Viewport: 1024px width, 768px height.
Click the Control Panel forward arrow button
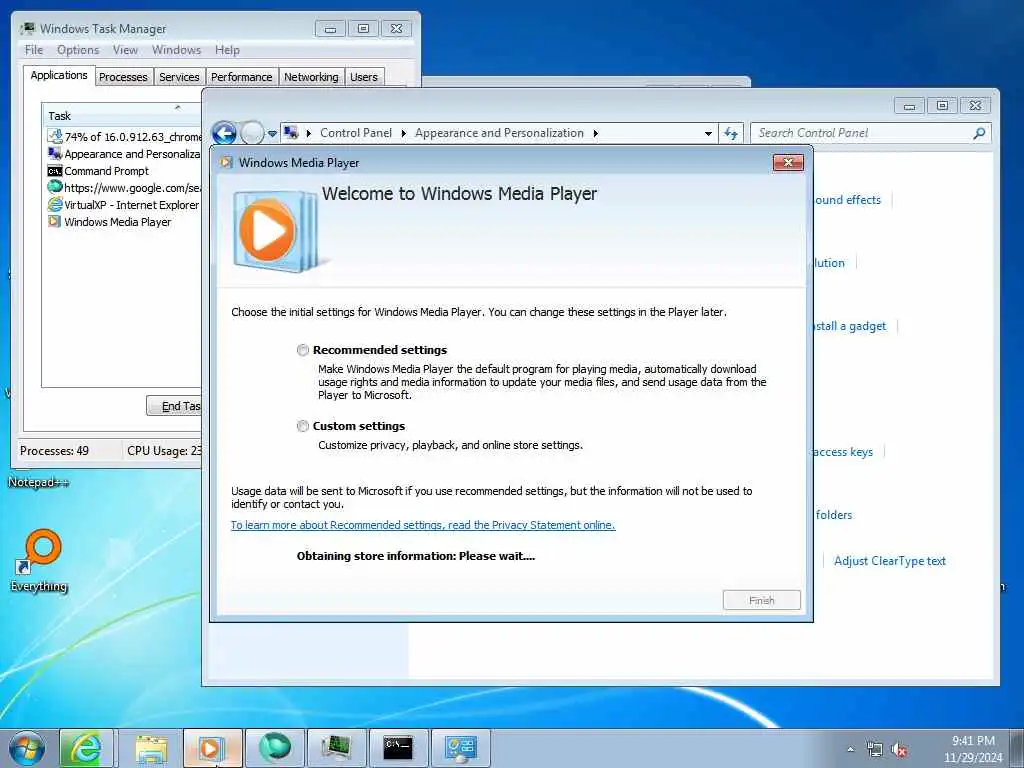point(251,133)
